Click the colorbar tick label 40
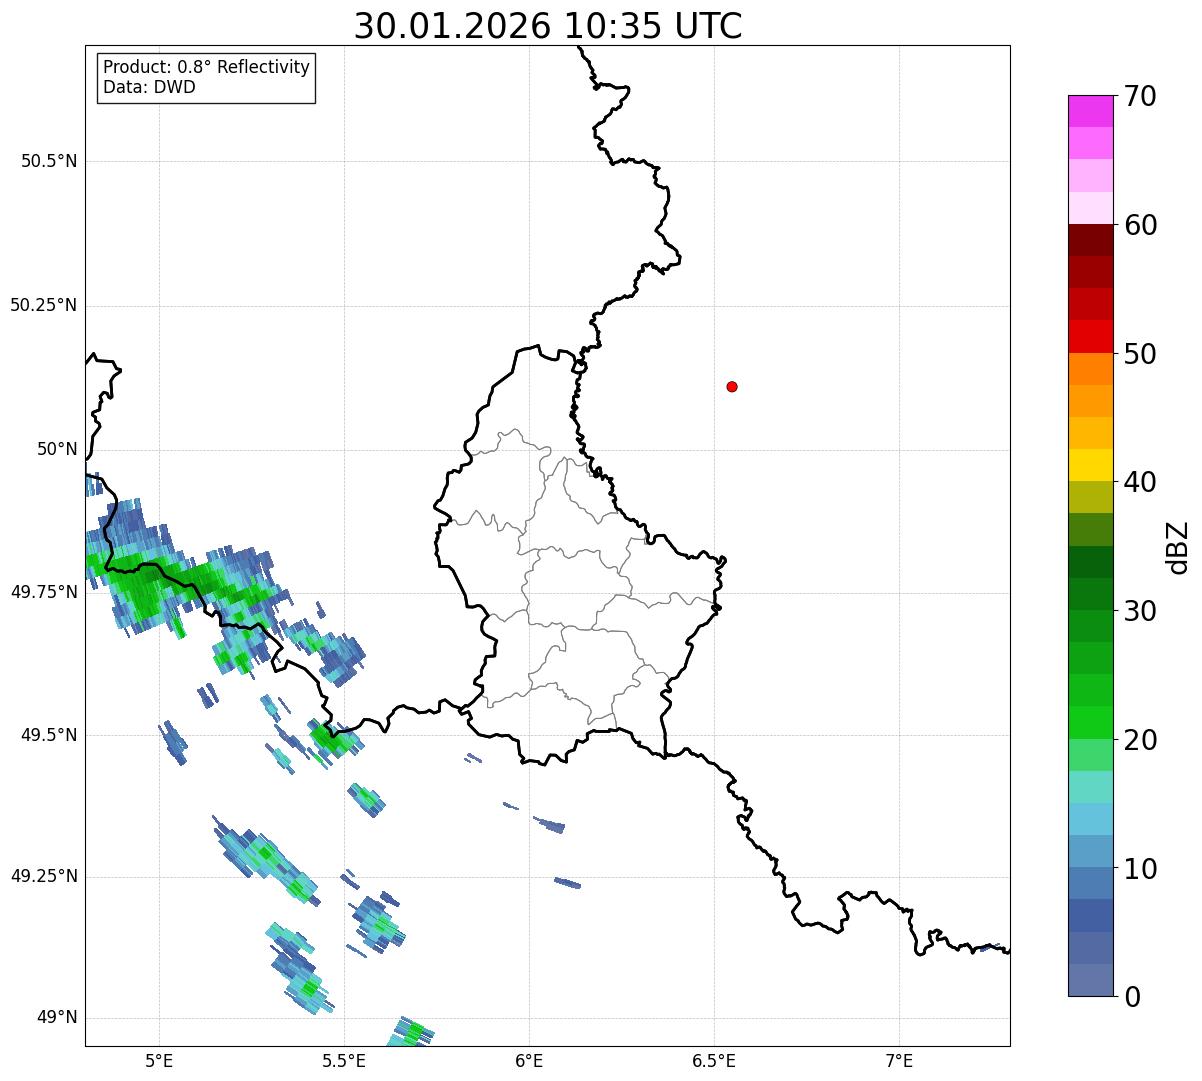The width and height of the screenshot is (1202, 1081). click(1140, 482)
